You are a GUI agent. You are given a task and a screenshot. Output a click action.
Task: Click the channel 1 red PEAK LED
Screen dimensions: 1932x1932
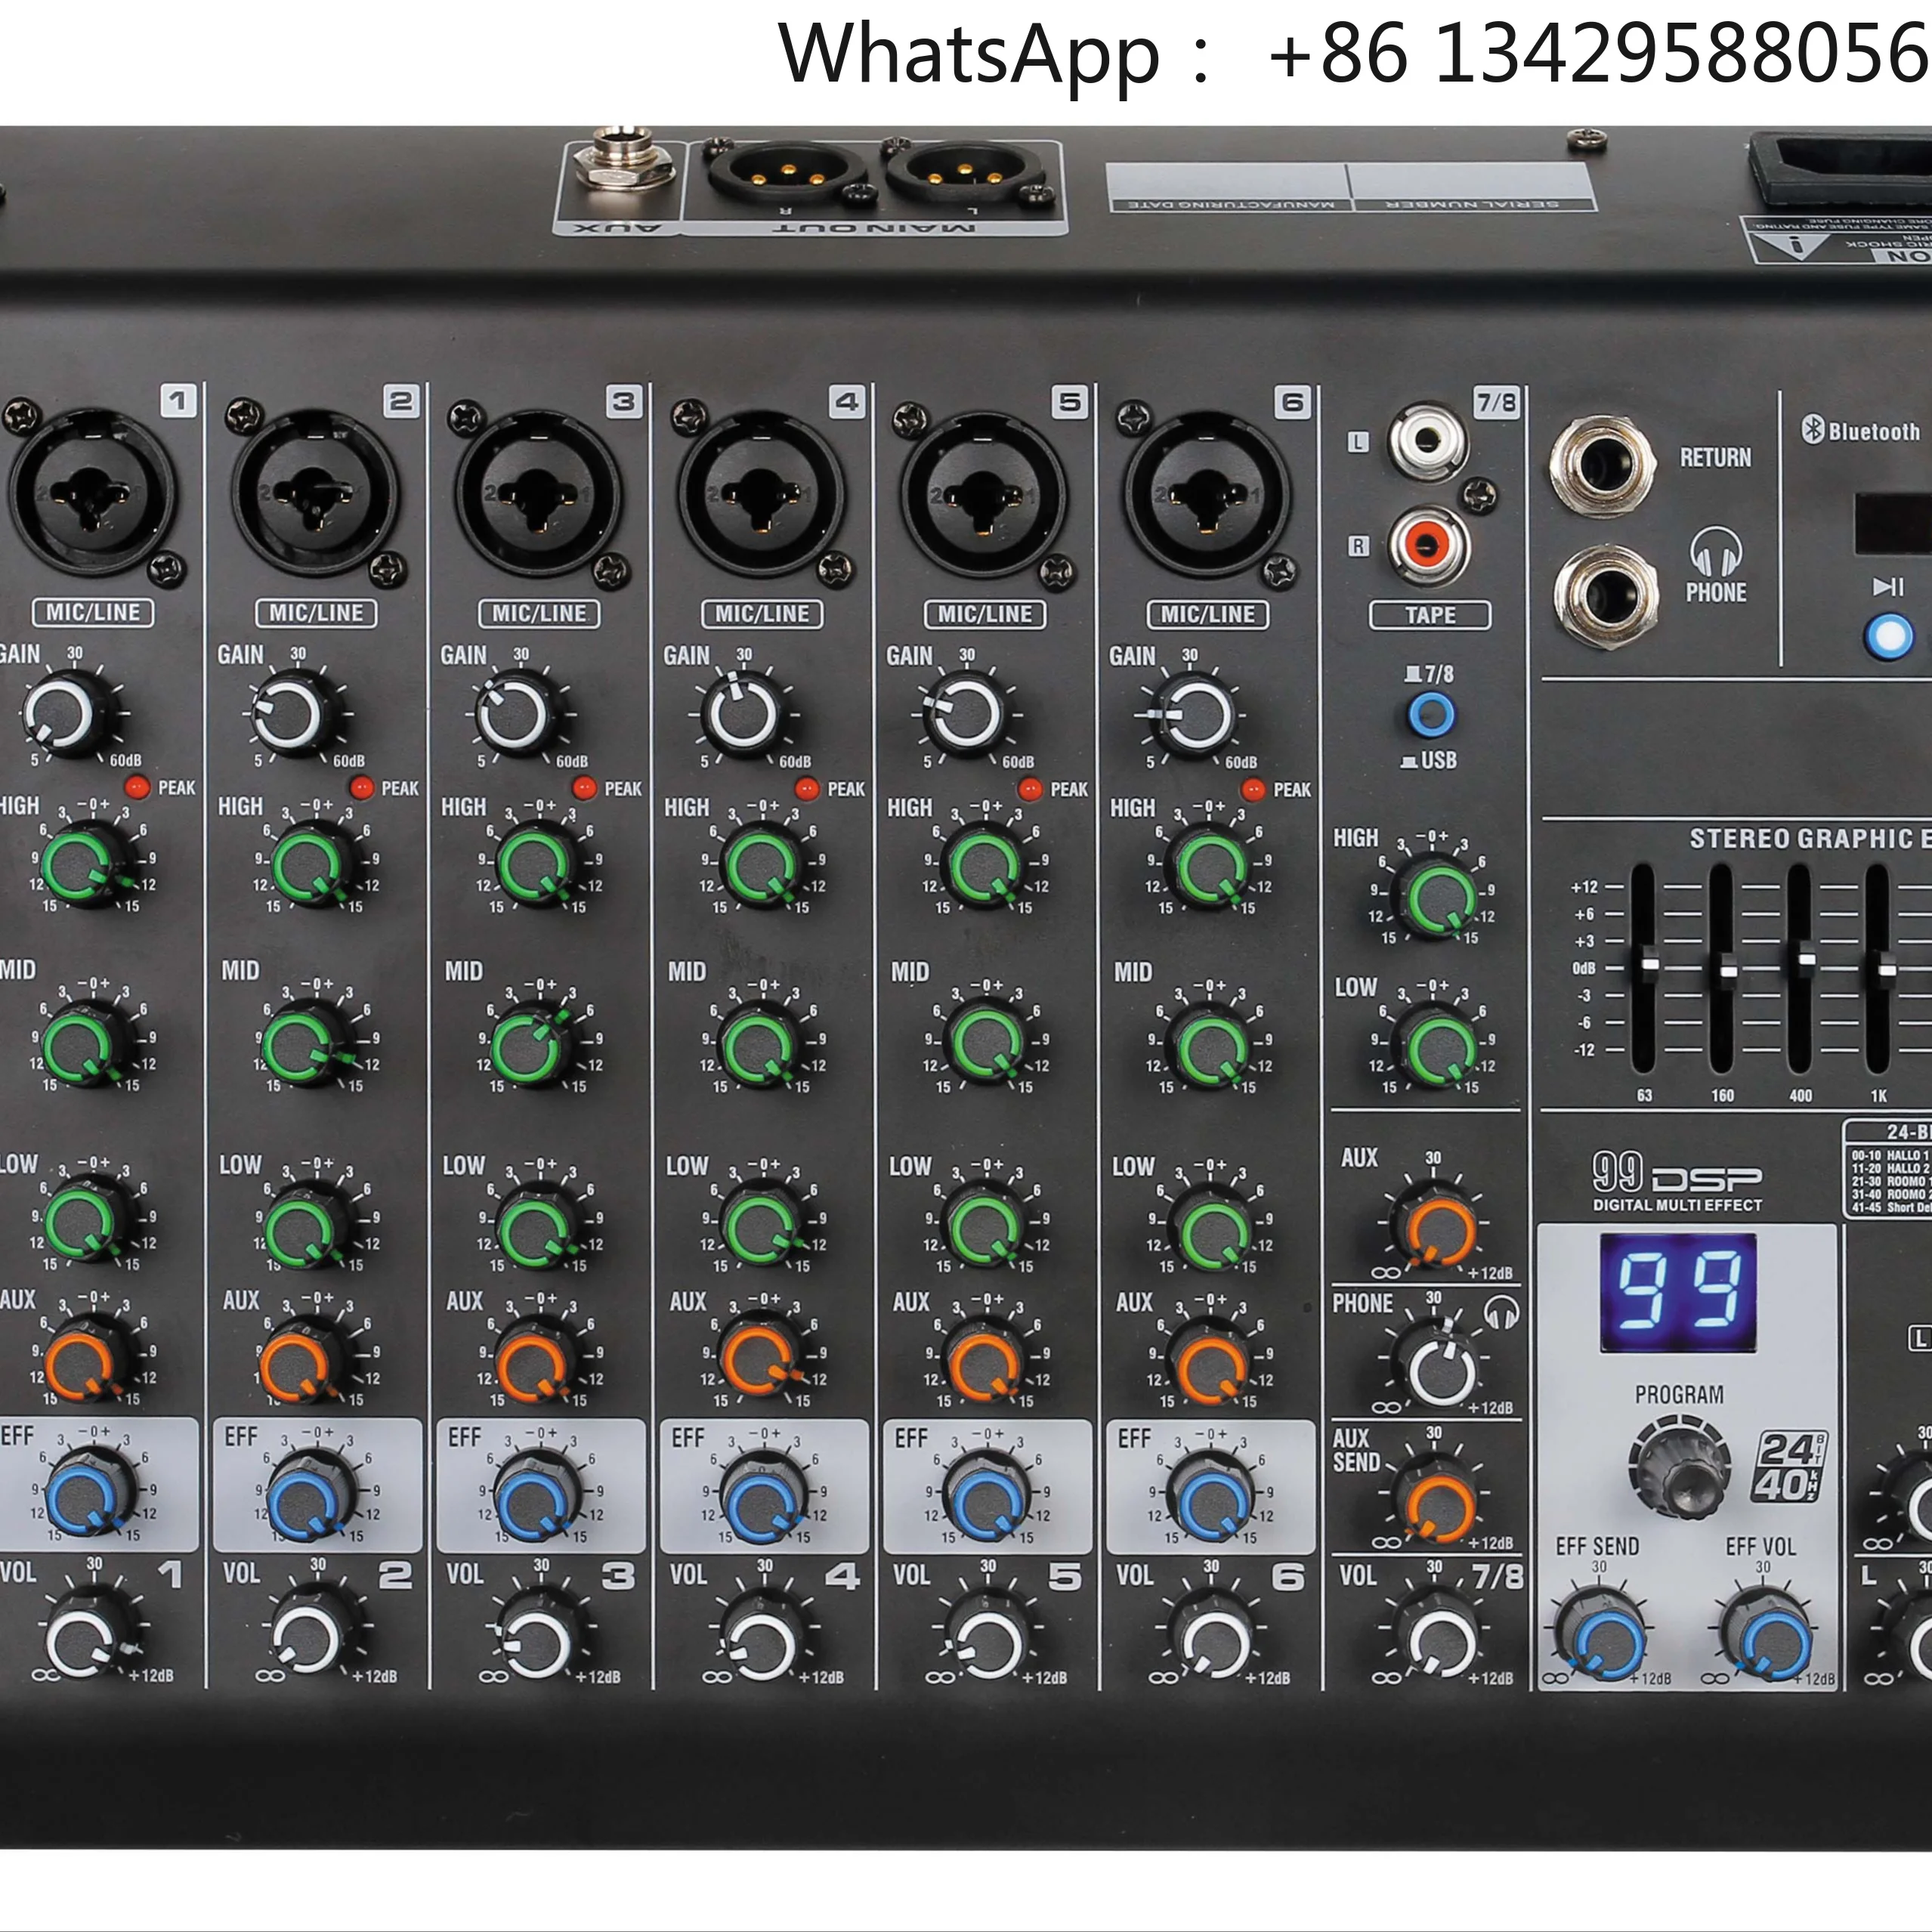click(x=137, y=787)
